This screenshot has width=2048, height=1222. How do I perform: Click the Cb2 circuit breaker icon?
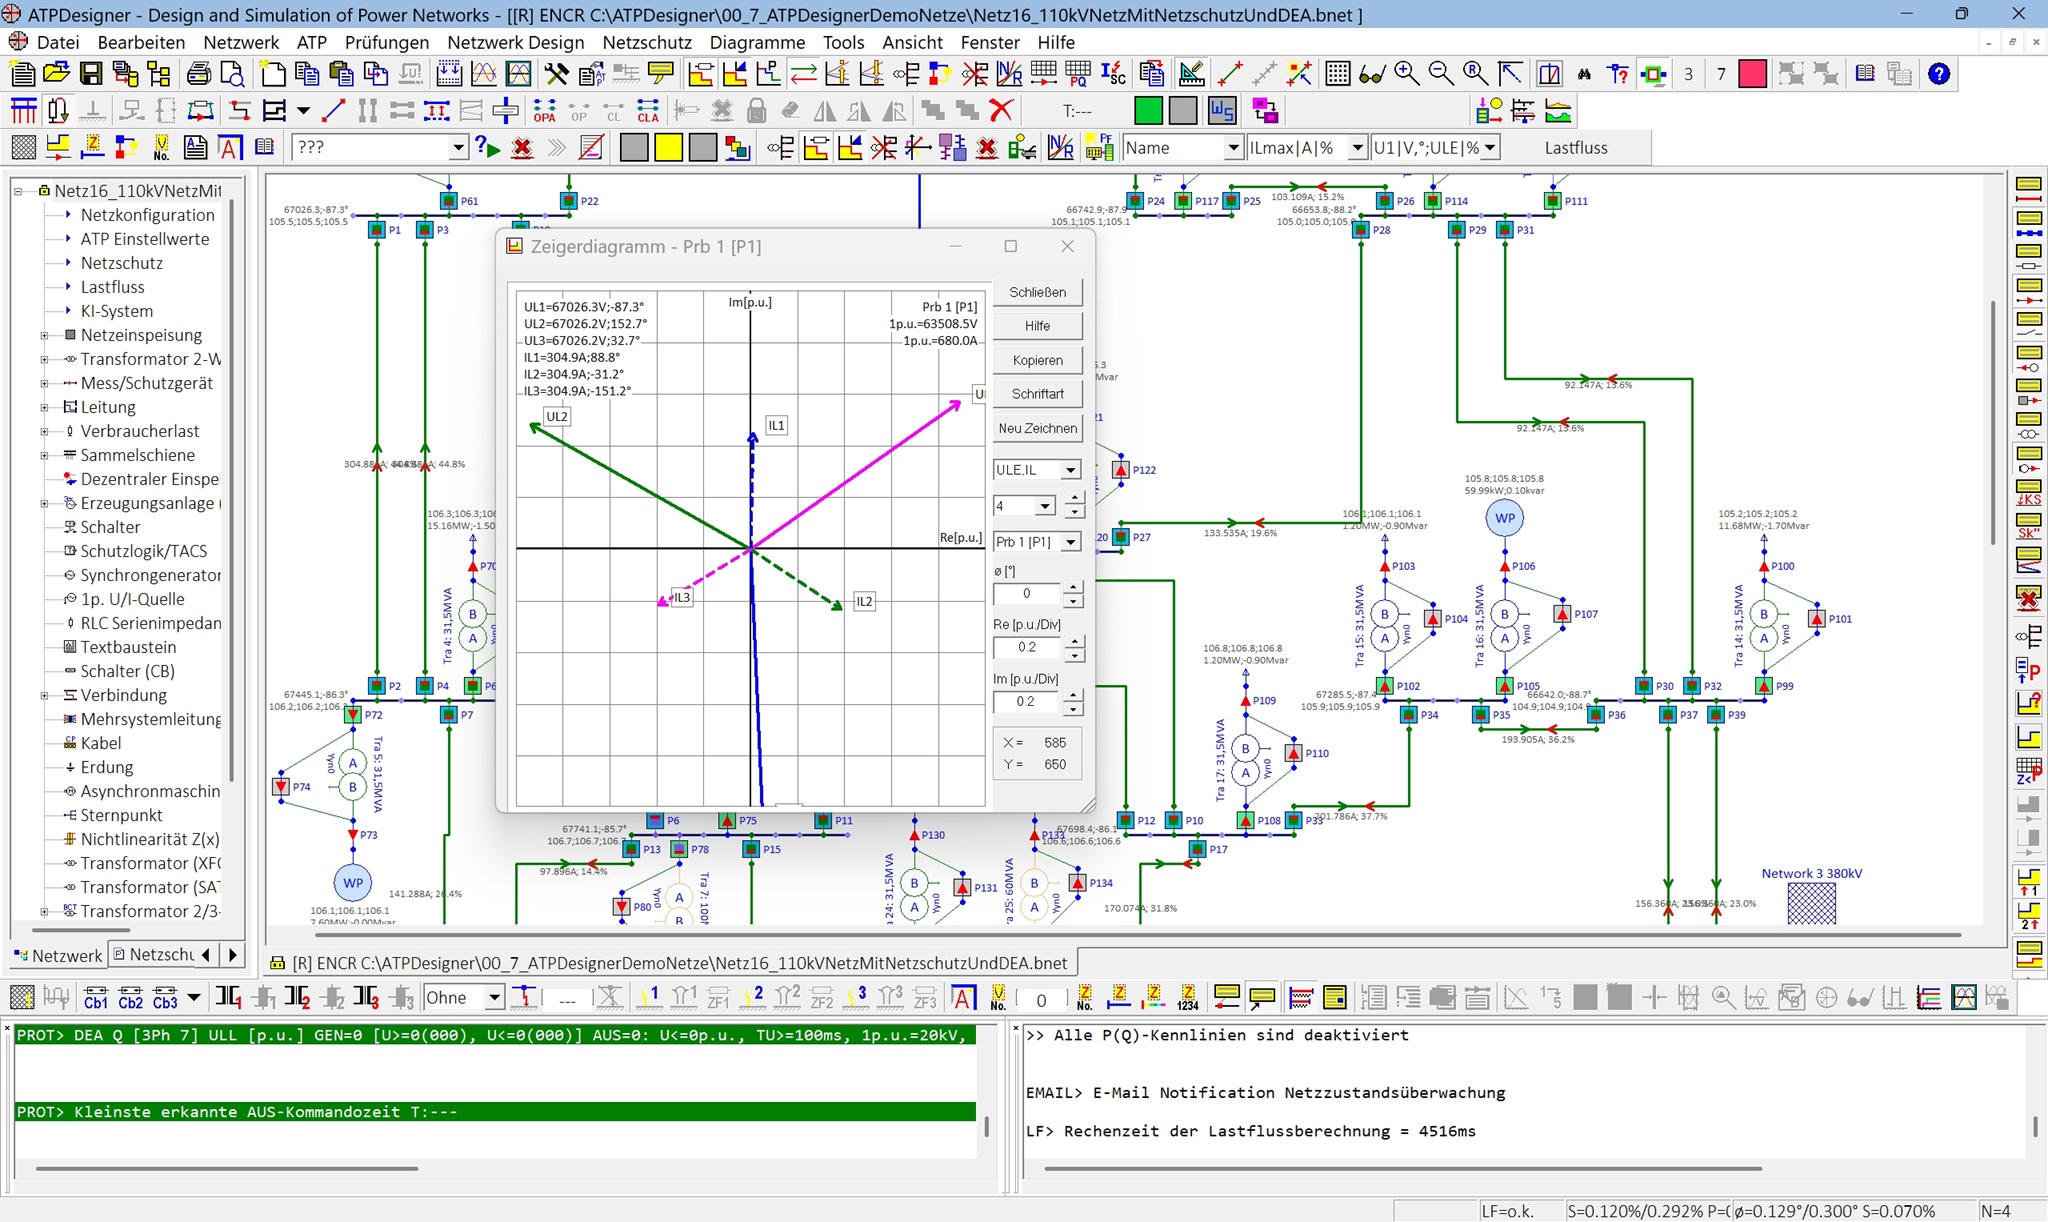tap(130, 997)
